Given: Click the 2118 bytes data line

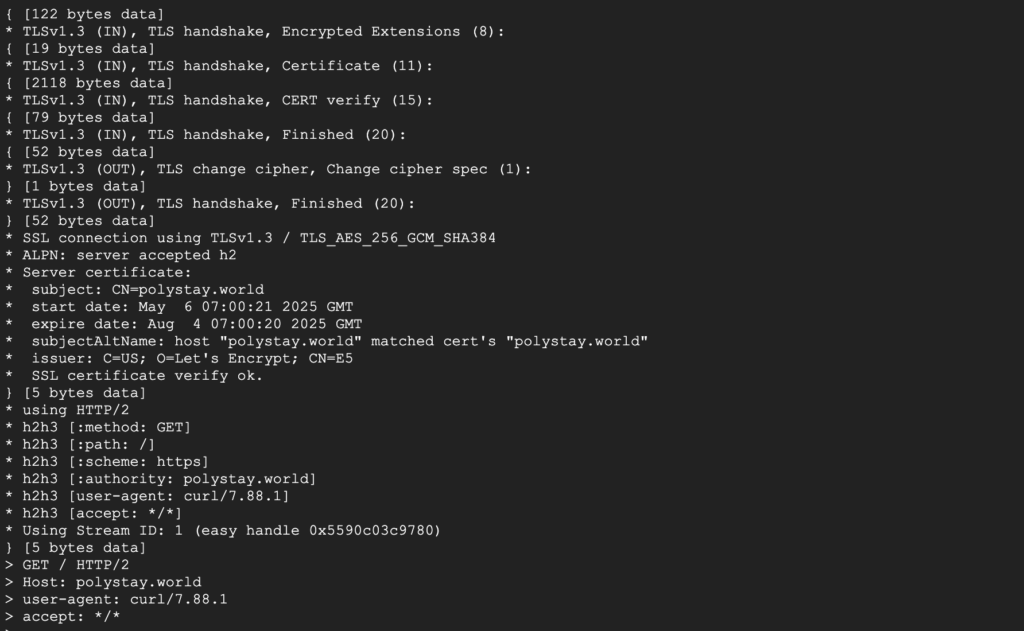Looking at the screenshot, I should point(89,84).
